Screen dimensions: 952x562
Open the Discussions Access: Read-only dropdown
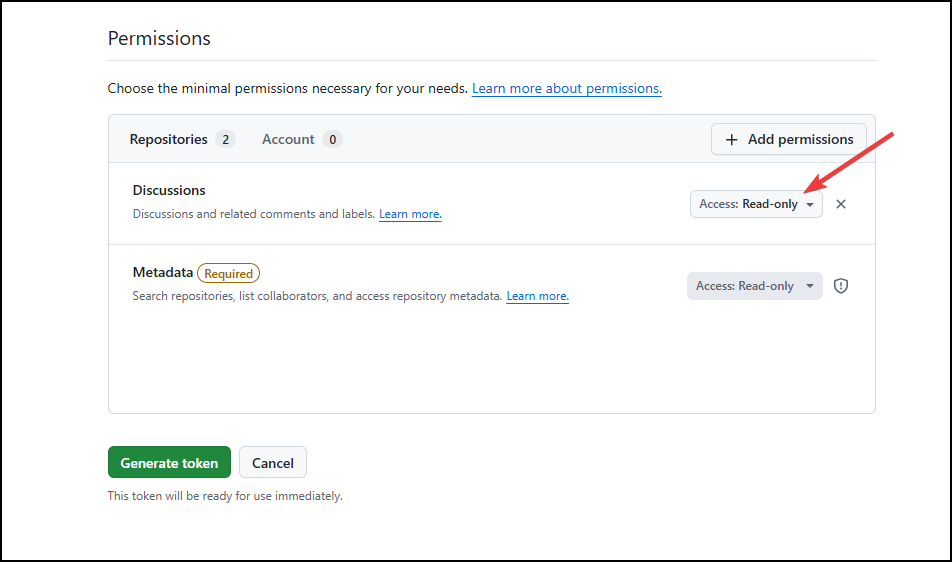pyautogui.click(x=755, y=204)
